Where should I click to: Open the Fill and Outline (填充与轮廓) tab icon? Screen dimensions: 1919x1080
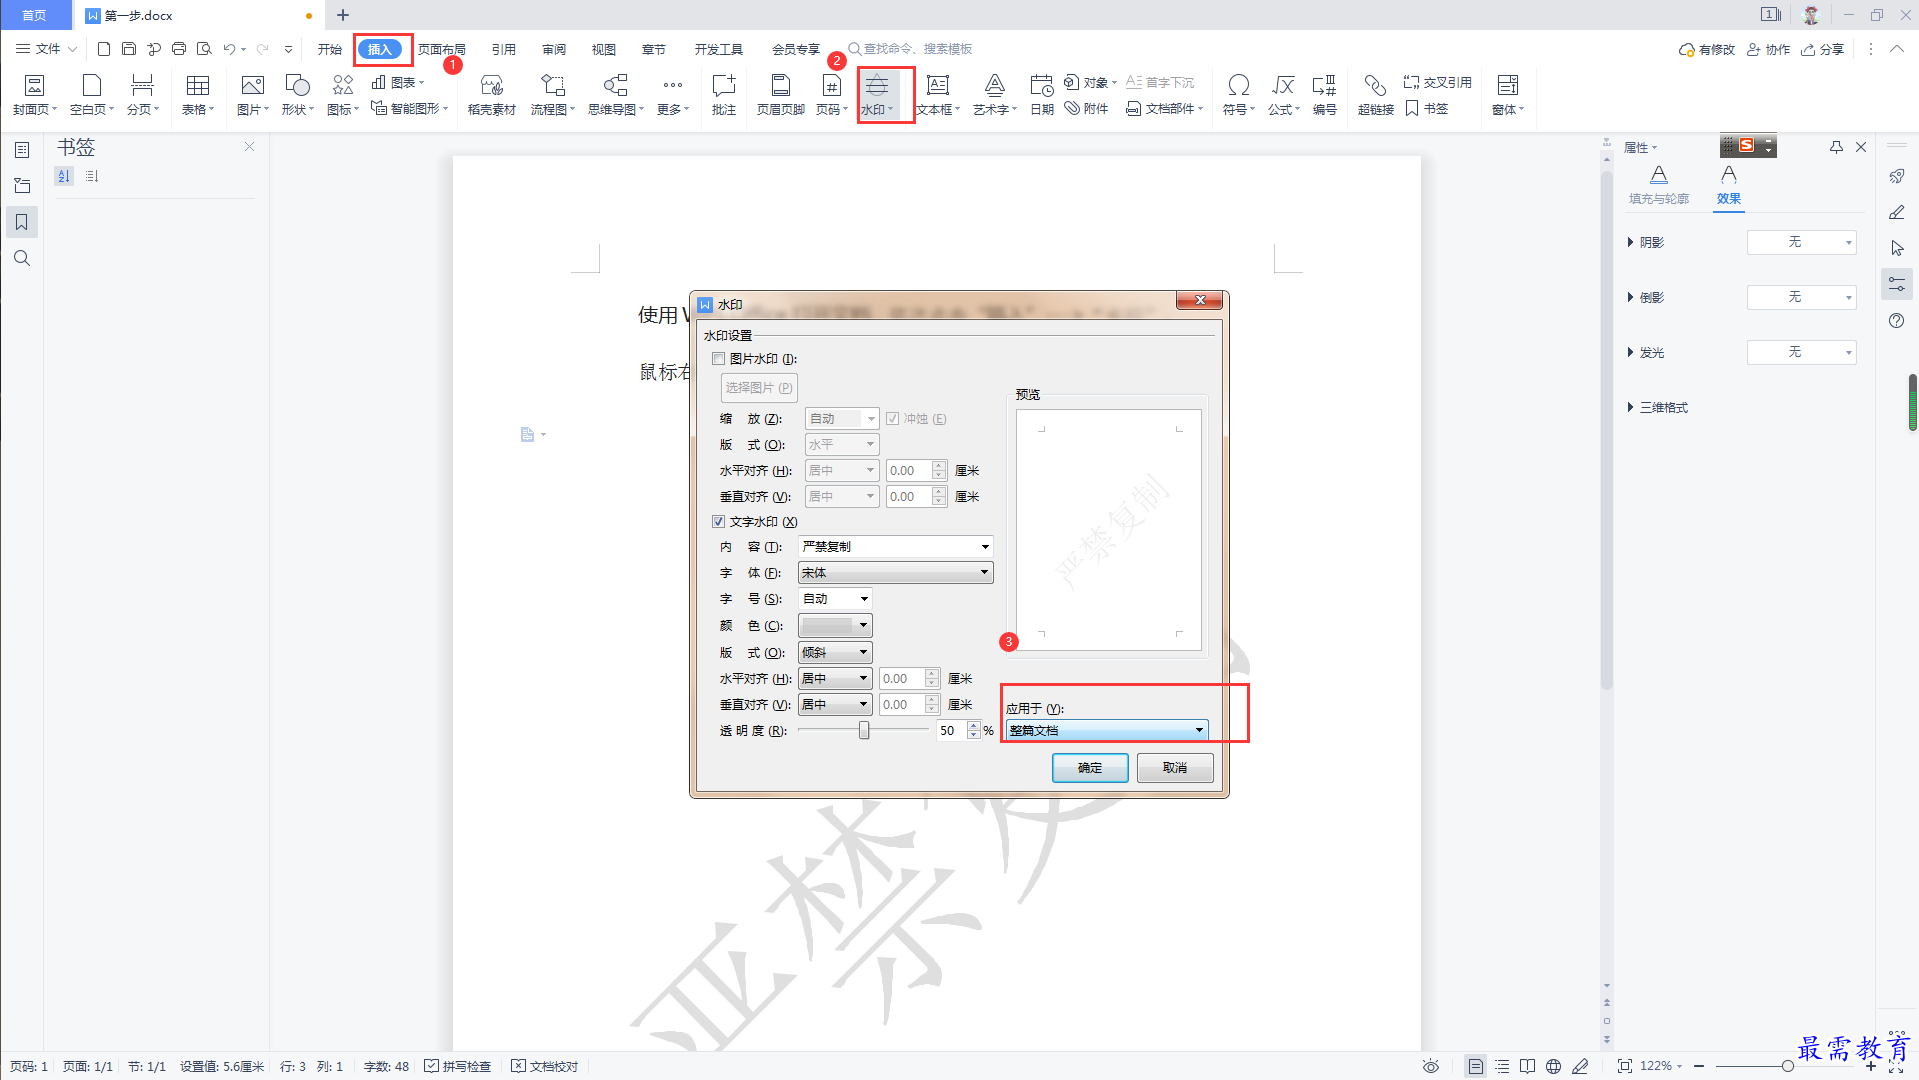pos(1658,175)
